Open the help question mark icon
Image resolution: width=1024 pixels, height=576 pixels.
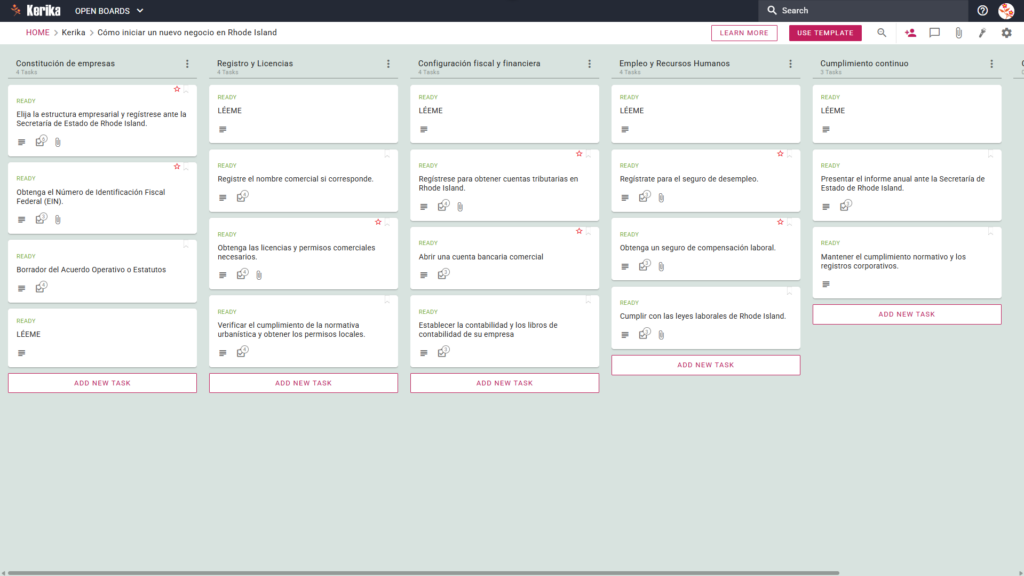point(982,10)
